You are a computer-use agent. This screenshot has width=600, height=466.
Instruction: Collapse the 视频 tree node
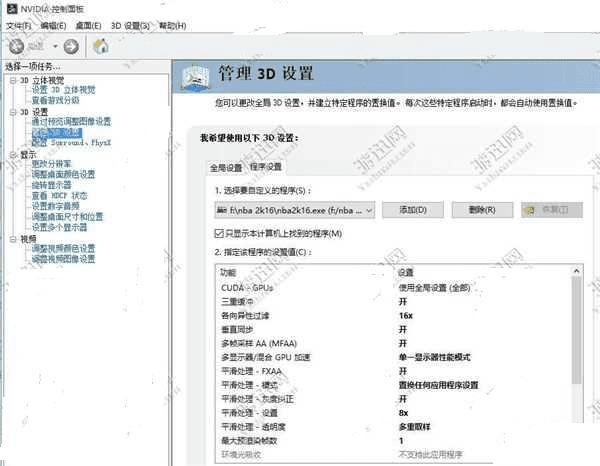13,239
